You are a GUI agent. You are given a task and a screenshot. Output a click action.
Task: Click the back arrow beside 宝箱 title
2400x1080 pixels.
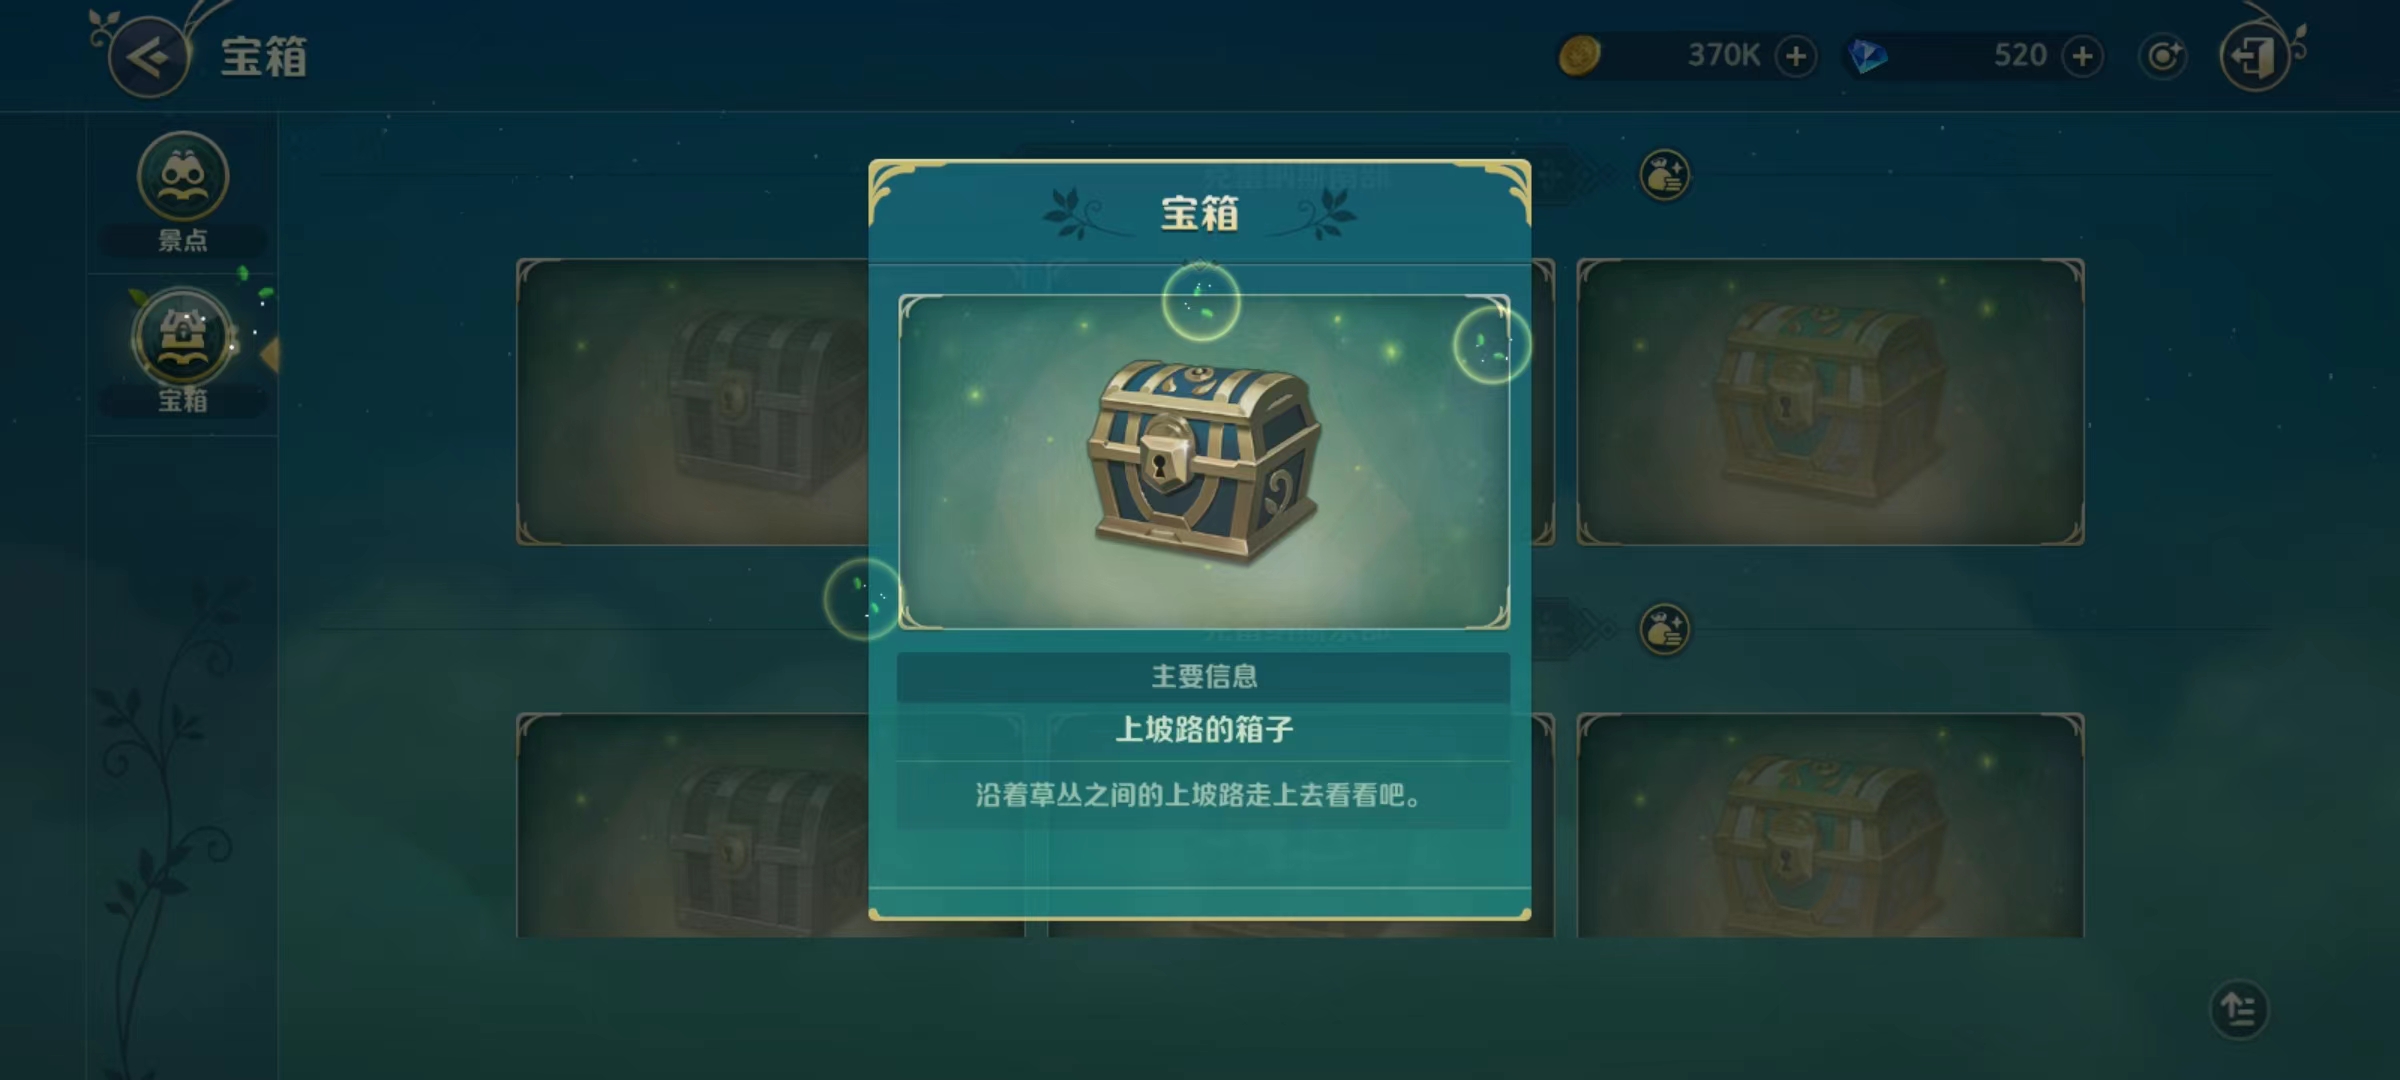pos(149,57)
